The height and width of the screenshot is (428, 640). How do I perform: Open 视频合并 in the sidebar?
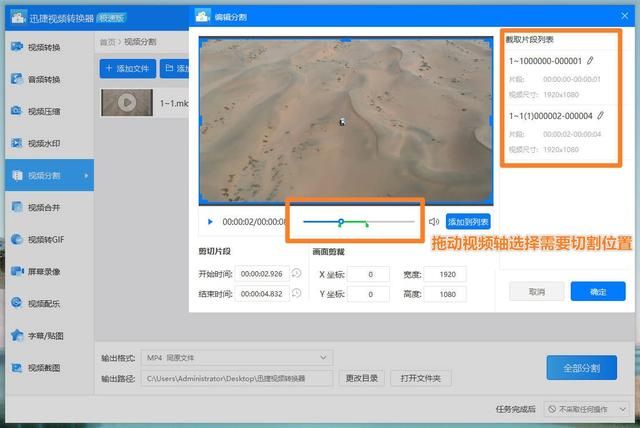click(x=44, y=207)
